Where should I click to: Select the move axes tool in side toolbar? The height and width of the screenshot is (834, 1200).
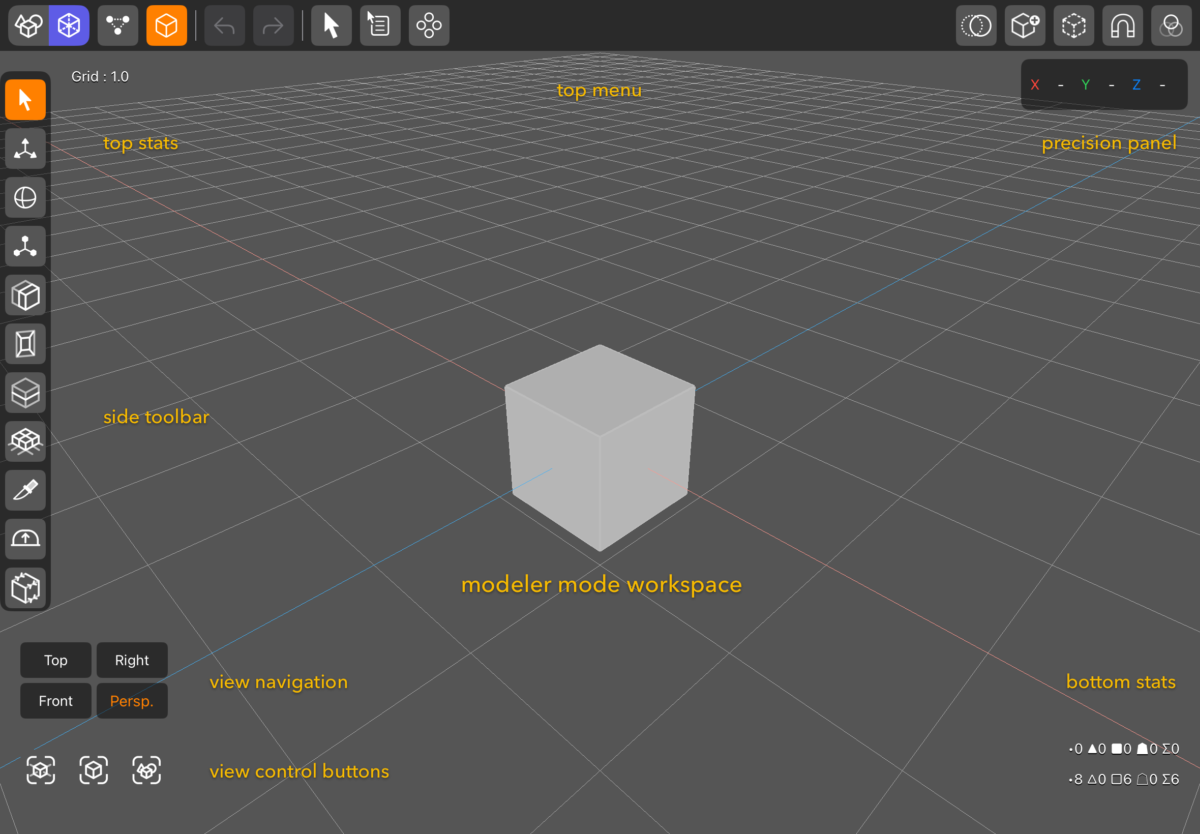point(26,149)
